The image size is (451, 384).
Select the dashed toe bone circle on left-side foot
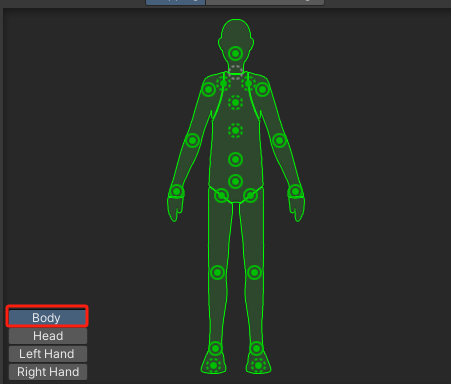coord(214,366)
